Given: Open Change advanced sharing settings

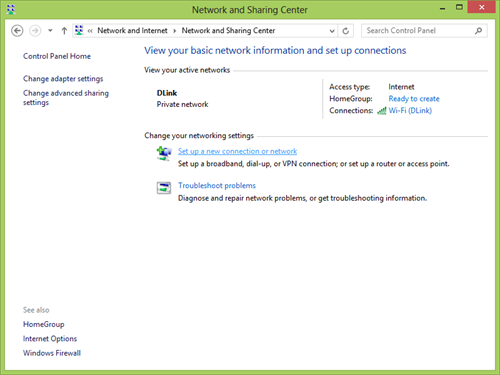Looking at the screenshot, I should coord(66,98).
